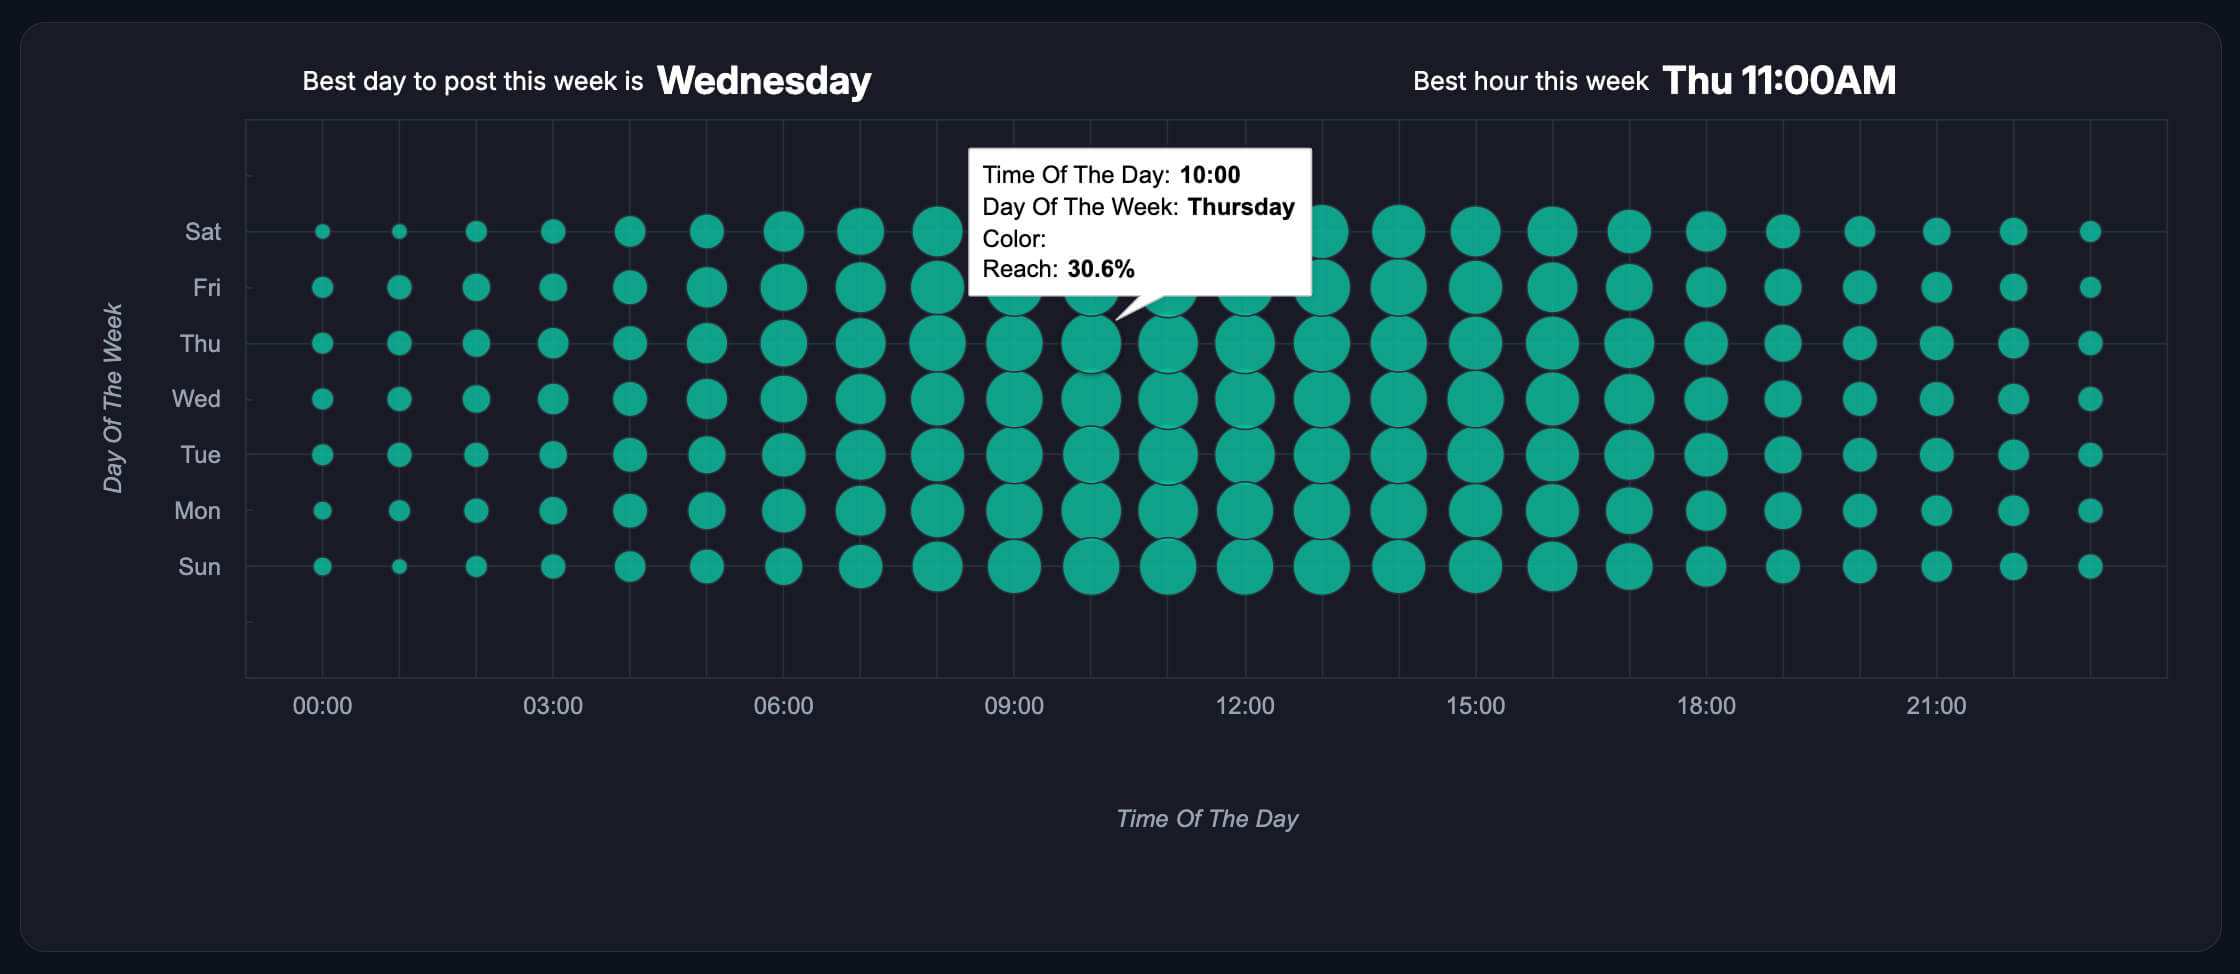This screenshot has width=2240, height=974.
Task: Select the Tuesday 18:00 bubble
Action: 1706,455
